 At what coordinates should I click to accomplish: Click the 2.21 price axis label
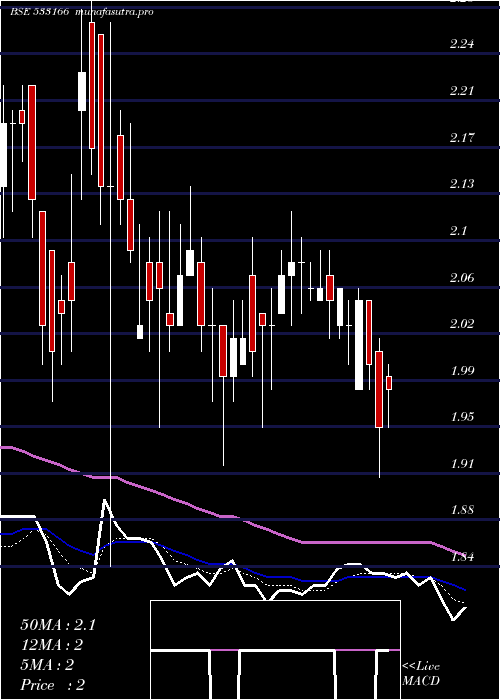[462, 91]
